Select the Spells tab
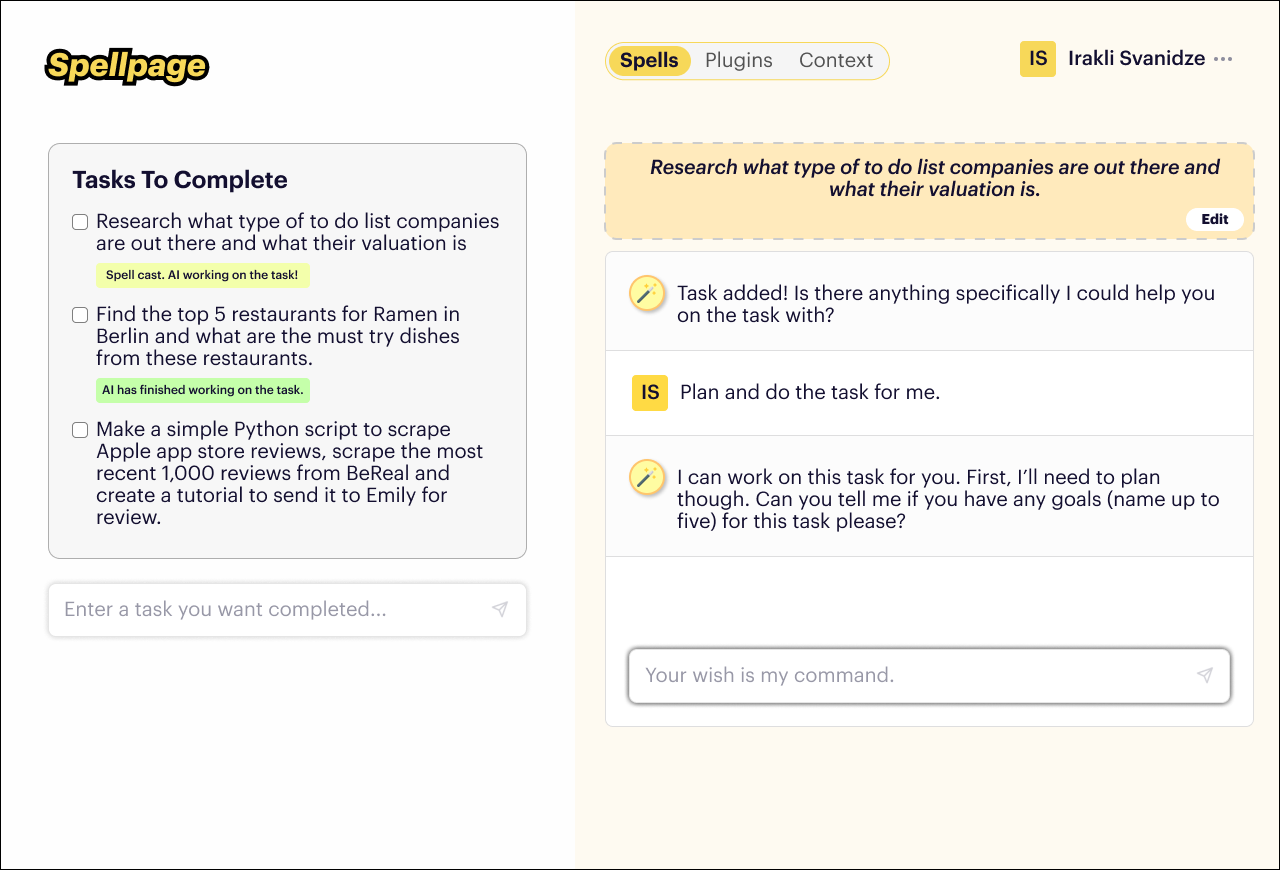This screenshot has height=870, width=1280. (649, 60)
